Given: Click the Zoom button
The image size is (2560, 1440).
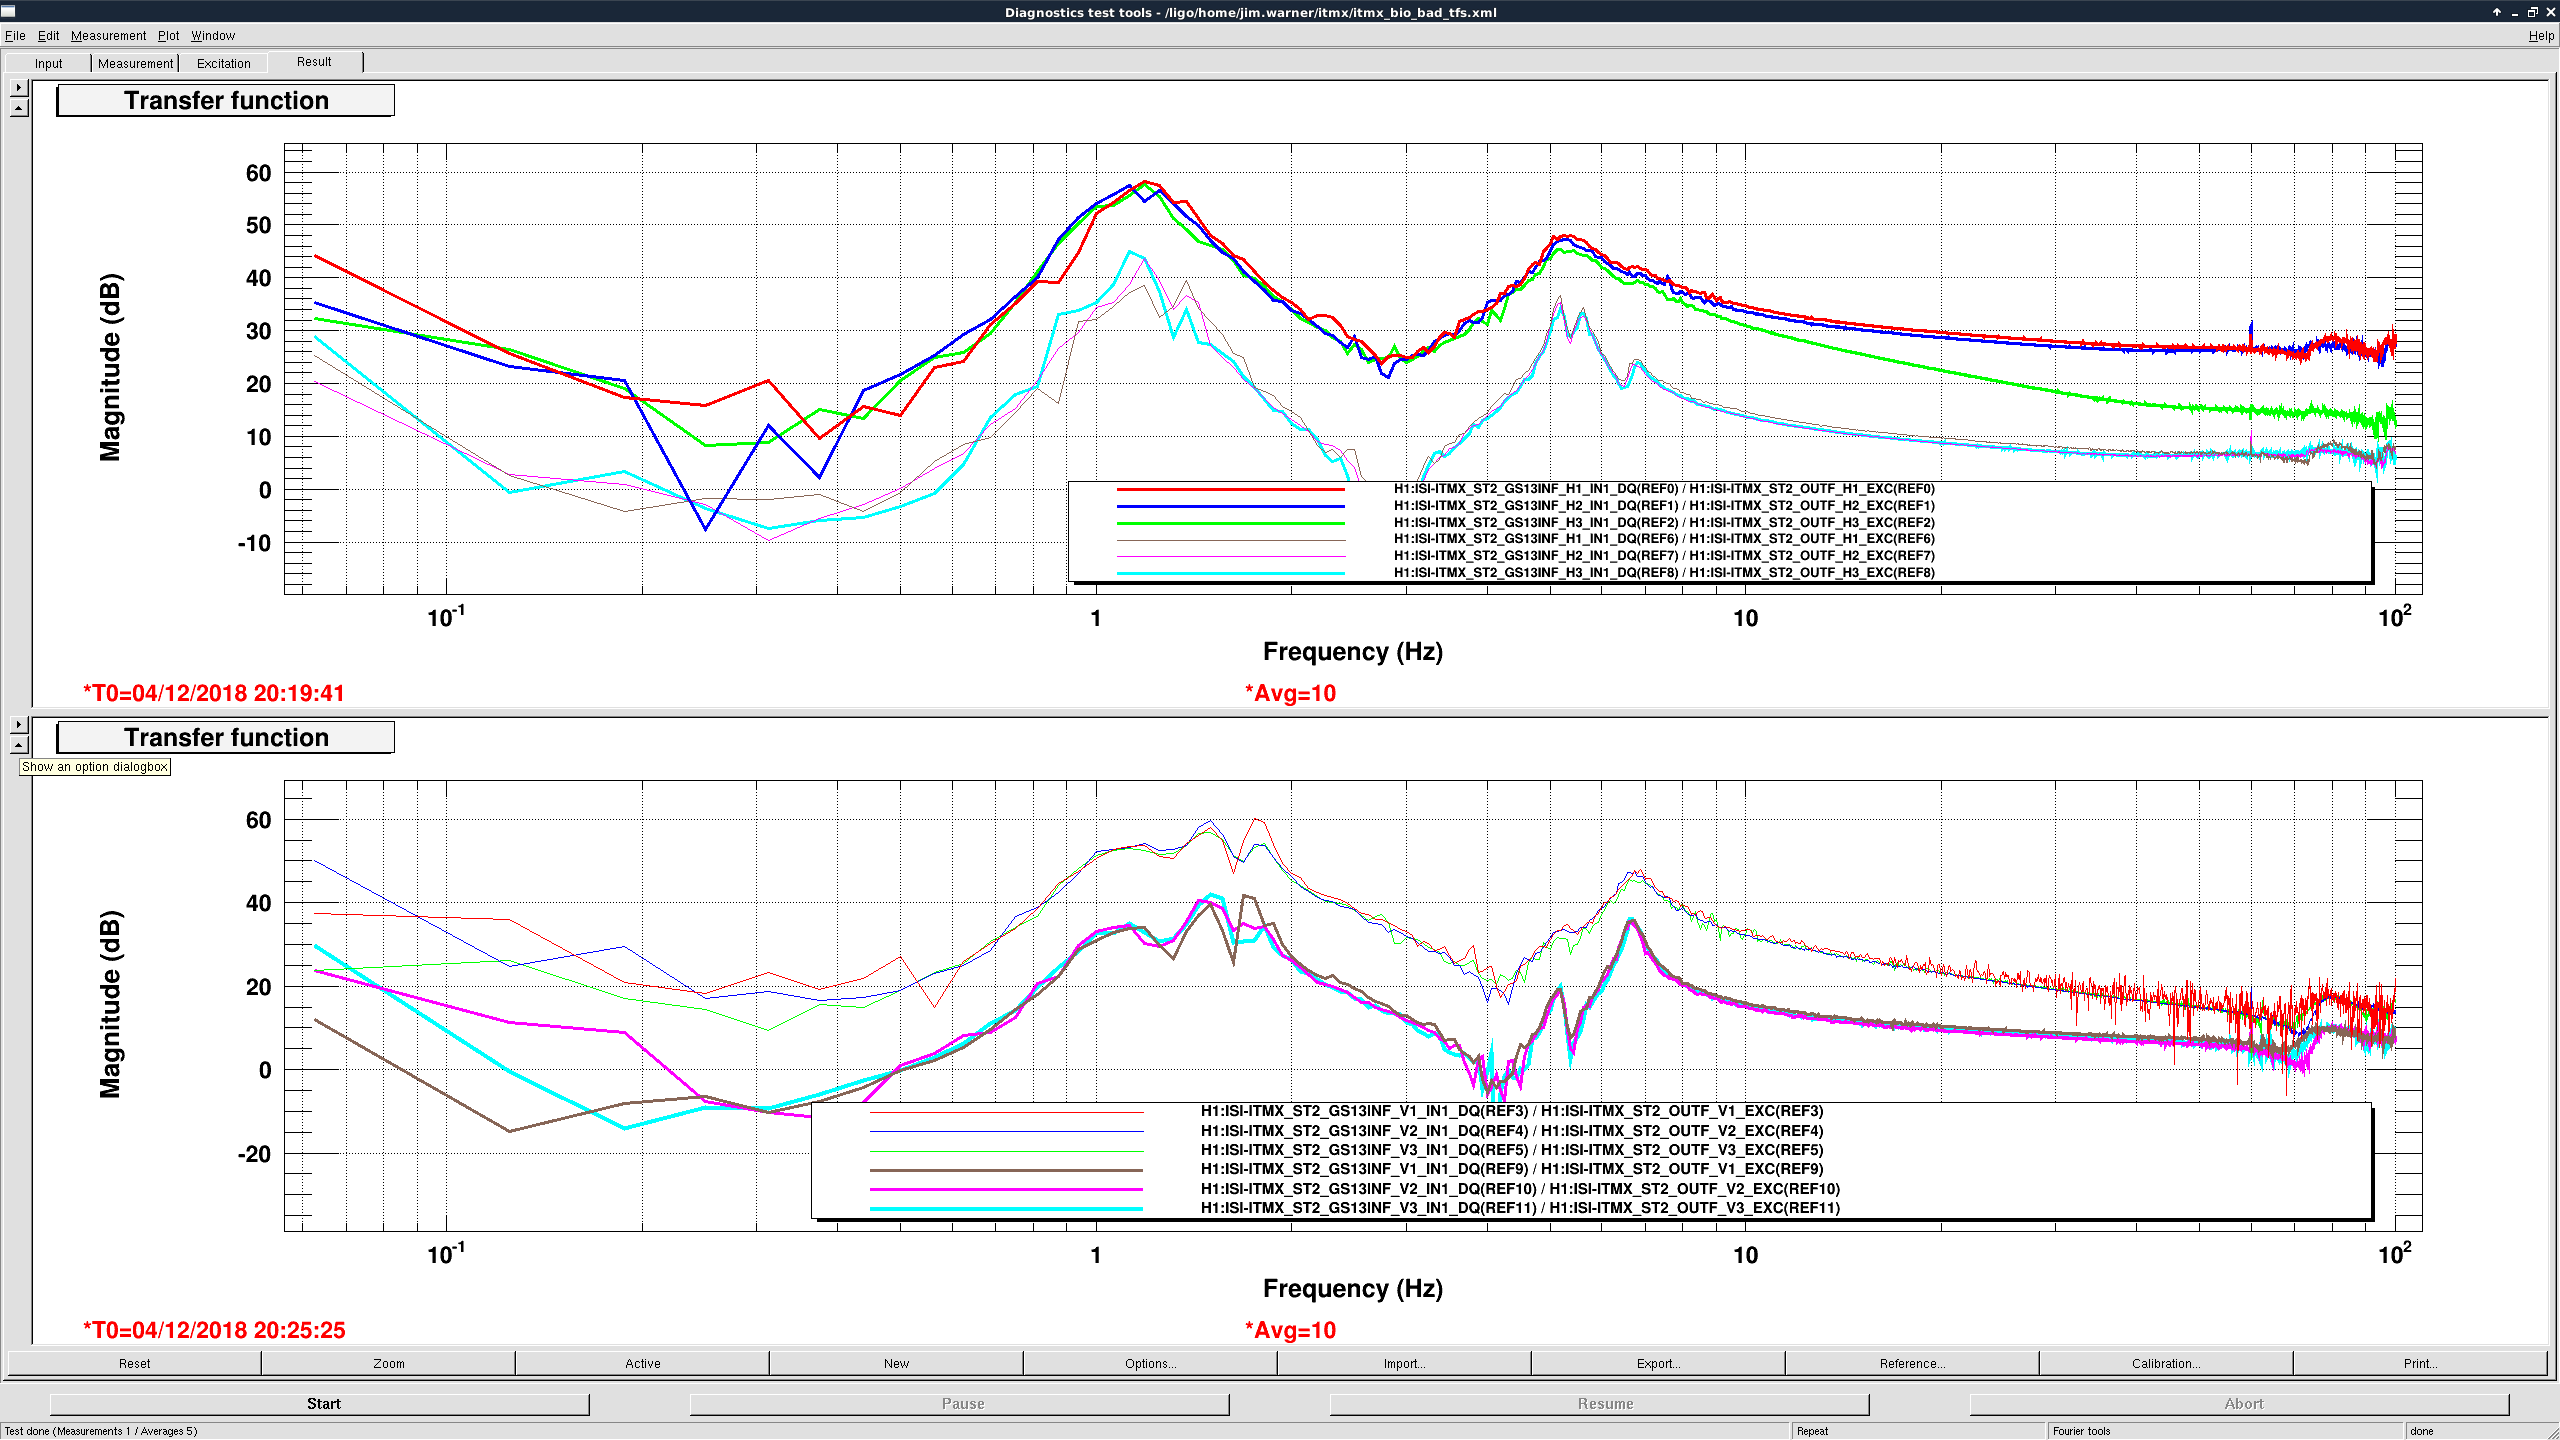Looking at the screenshot, I should coord(389,1363).
